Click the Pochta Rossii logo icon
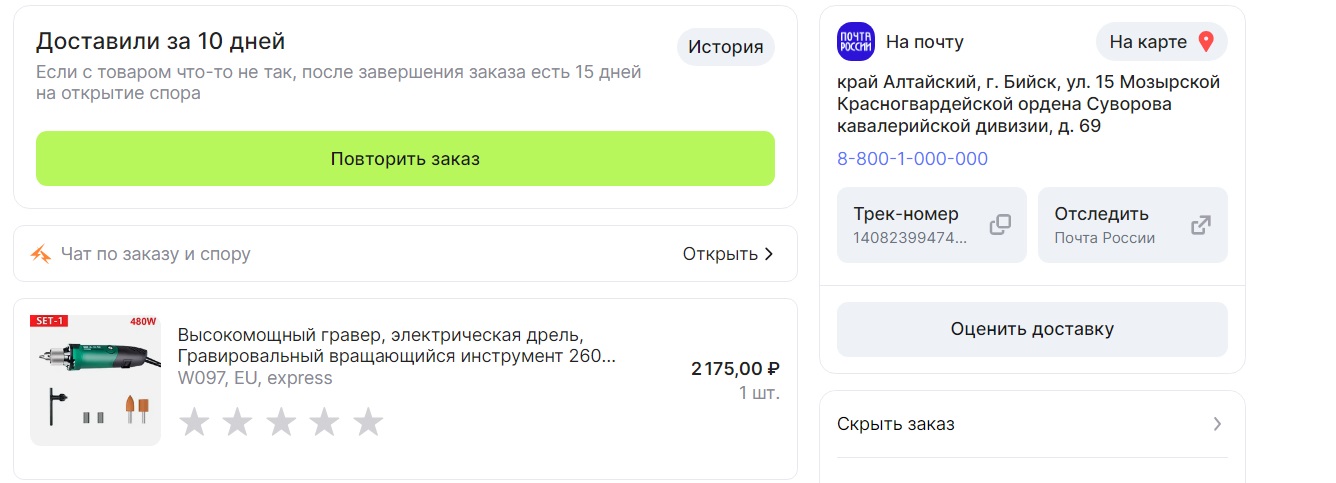The height and width of the screenshot is (483, 1336). [x=855, y=42]
